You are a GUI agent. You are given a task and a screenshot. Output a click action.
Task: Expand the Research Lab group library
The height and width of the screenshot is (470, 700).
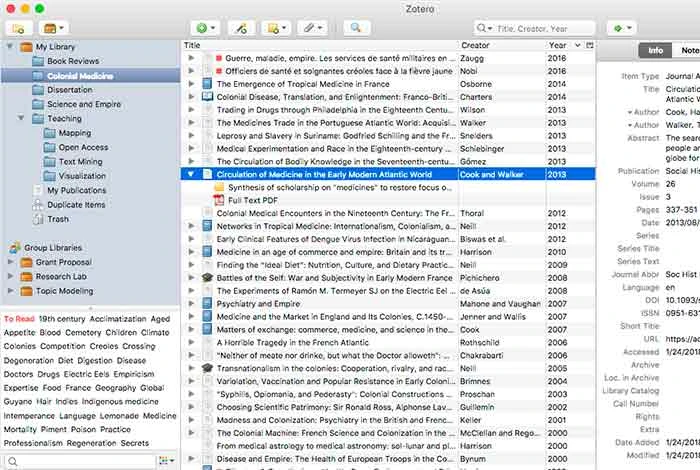(10, 276)
